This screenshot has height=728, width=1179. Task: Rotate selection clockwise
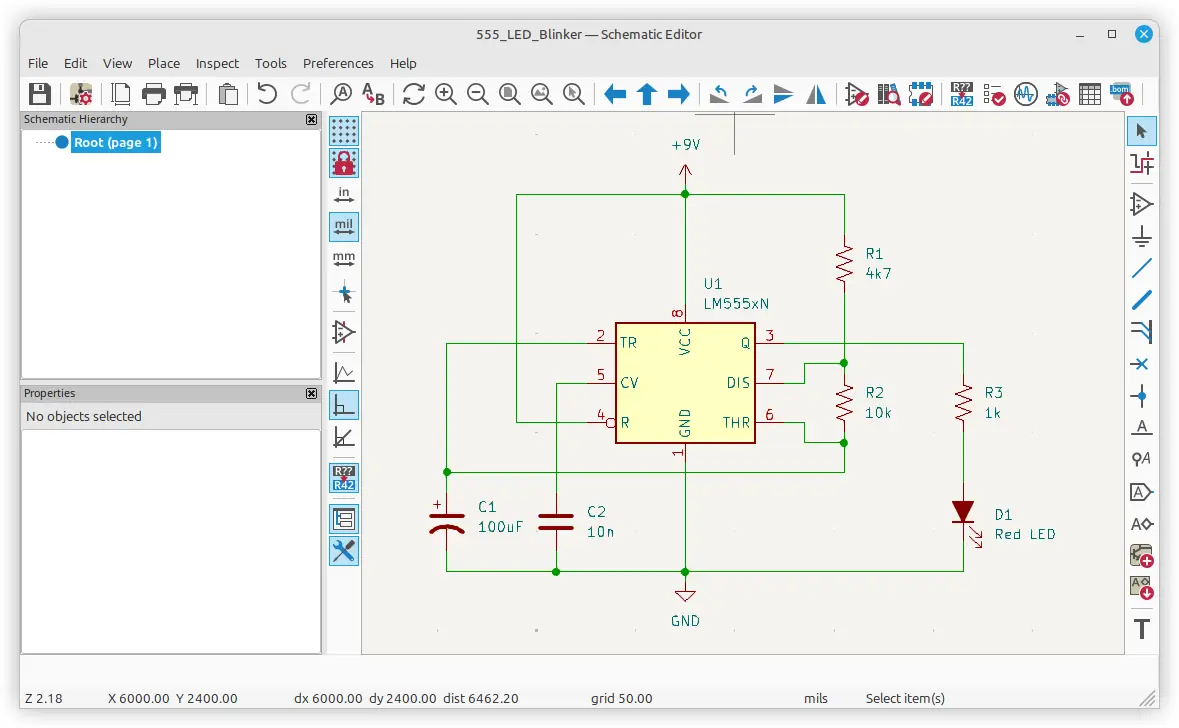click(x=752, y=94)
